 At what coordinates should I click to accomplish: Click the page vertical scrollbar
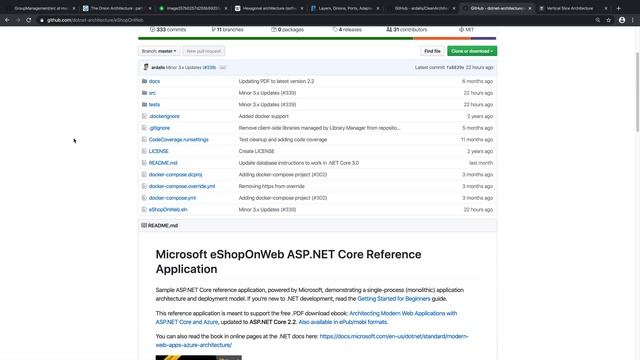coord(637,92)
